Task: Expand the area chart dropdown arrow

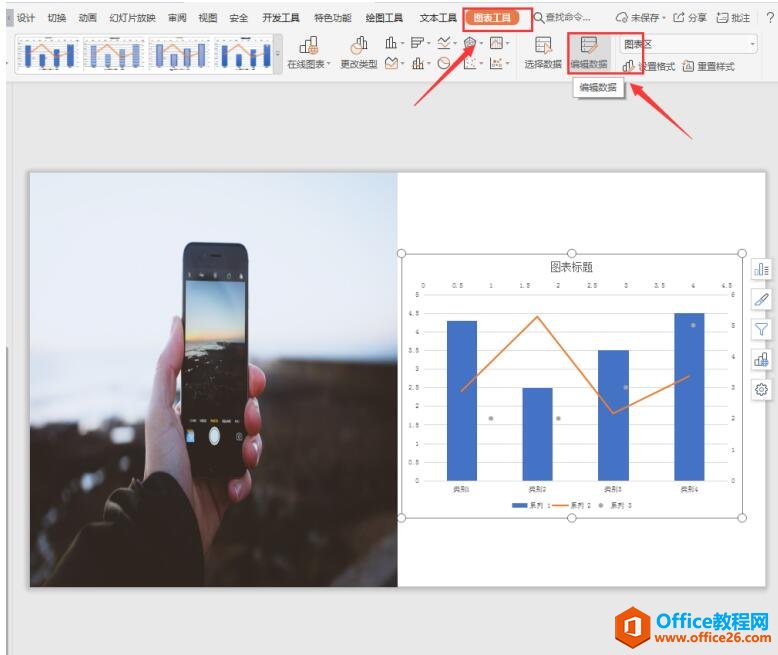Action: [402, 64]
